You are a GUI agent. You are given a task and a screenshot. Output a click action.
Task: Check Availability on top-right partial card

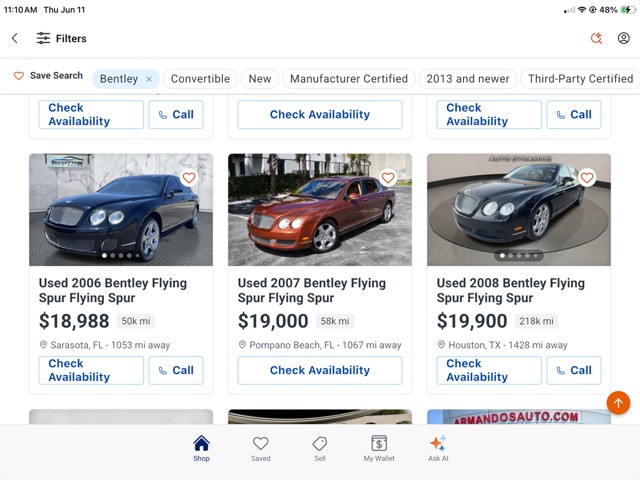[x=489, y=114]
